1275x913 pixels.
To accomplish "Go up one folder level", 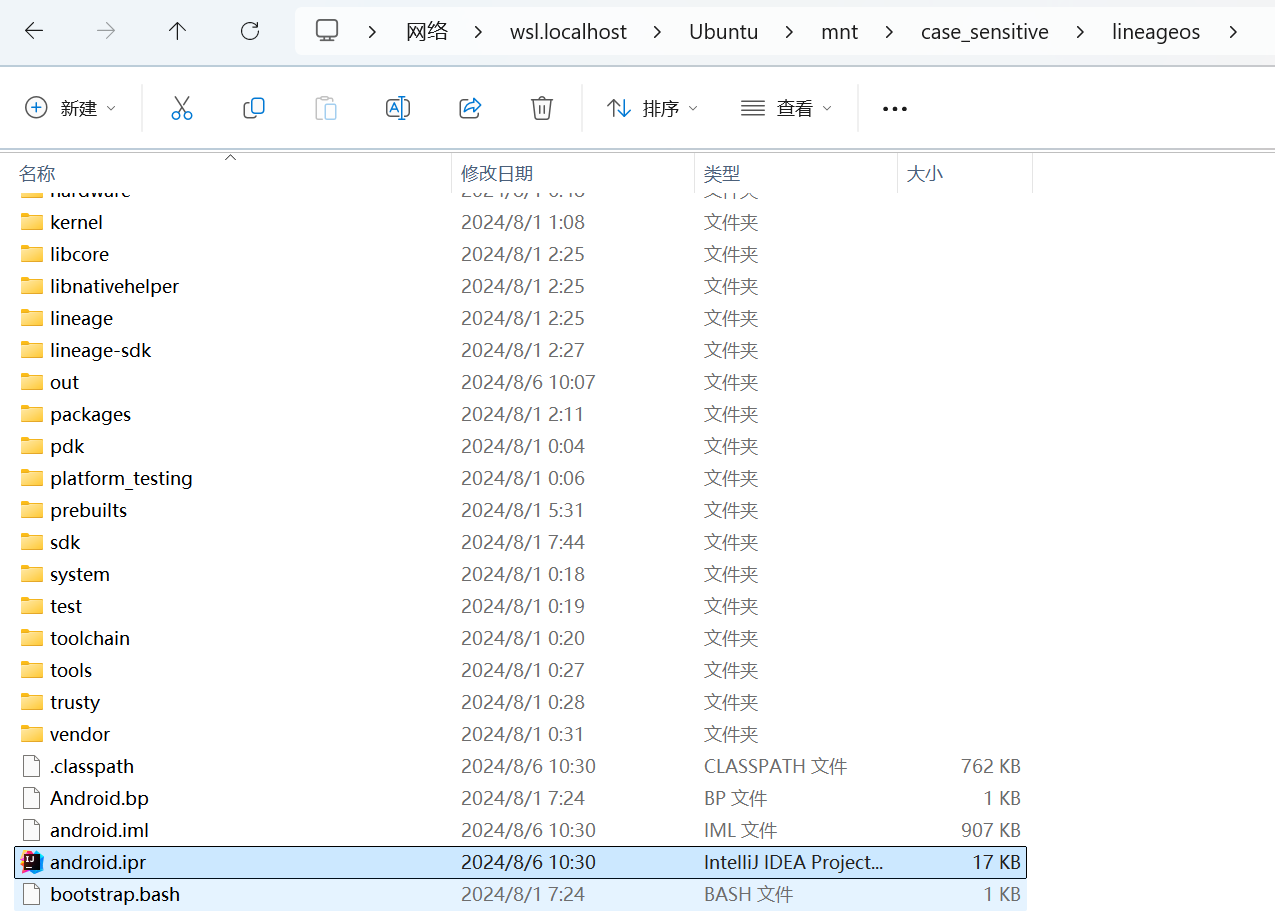I will point(177,31).
